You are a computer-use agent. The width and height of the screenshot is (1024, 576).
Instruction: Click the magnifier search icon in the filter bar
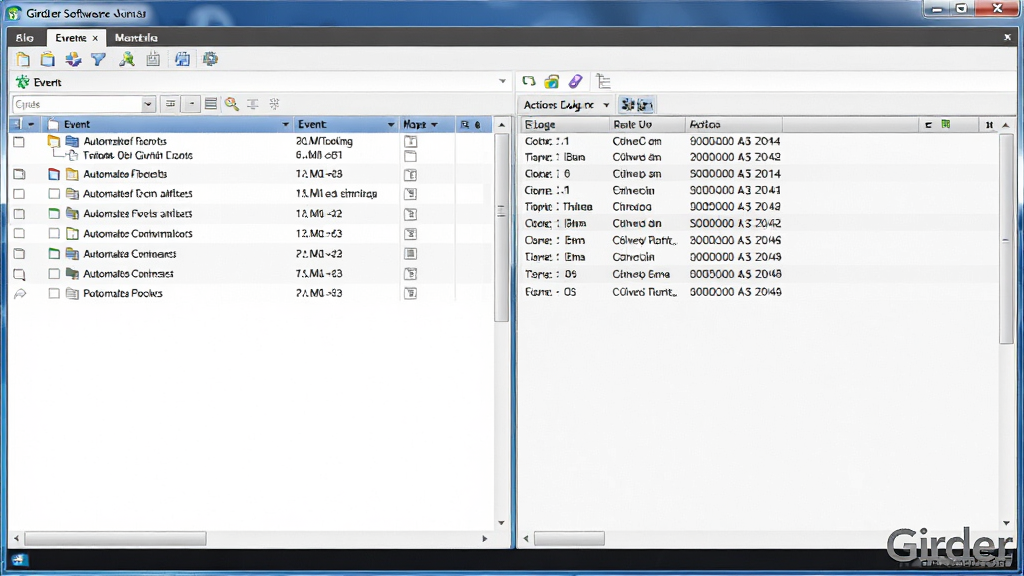[232, 104]
